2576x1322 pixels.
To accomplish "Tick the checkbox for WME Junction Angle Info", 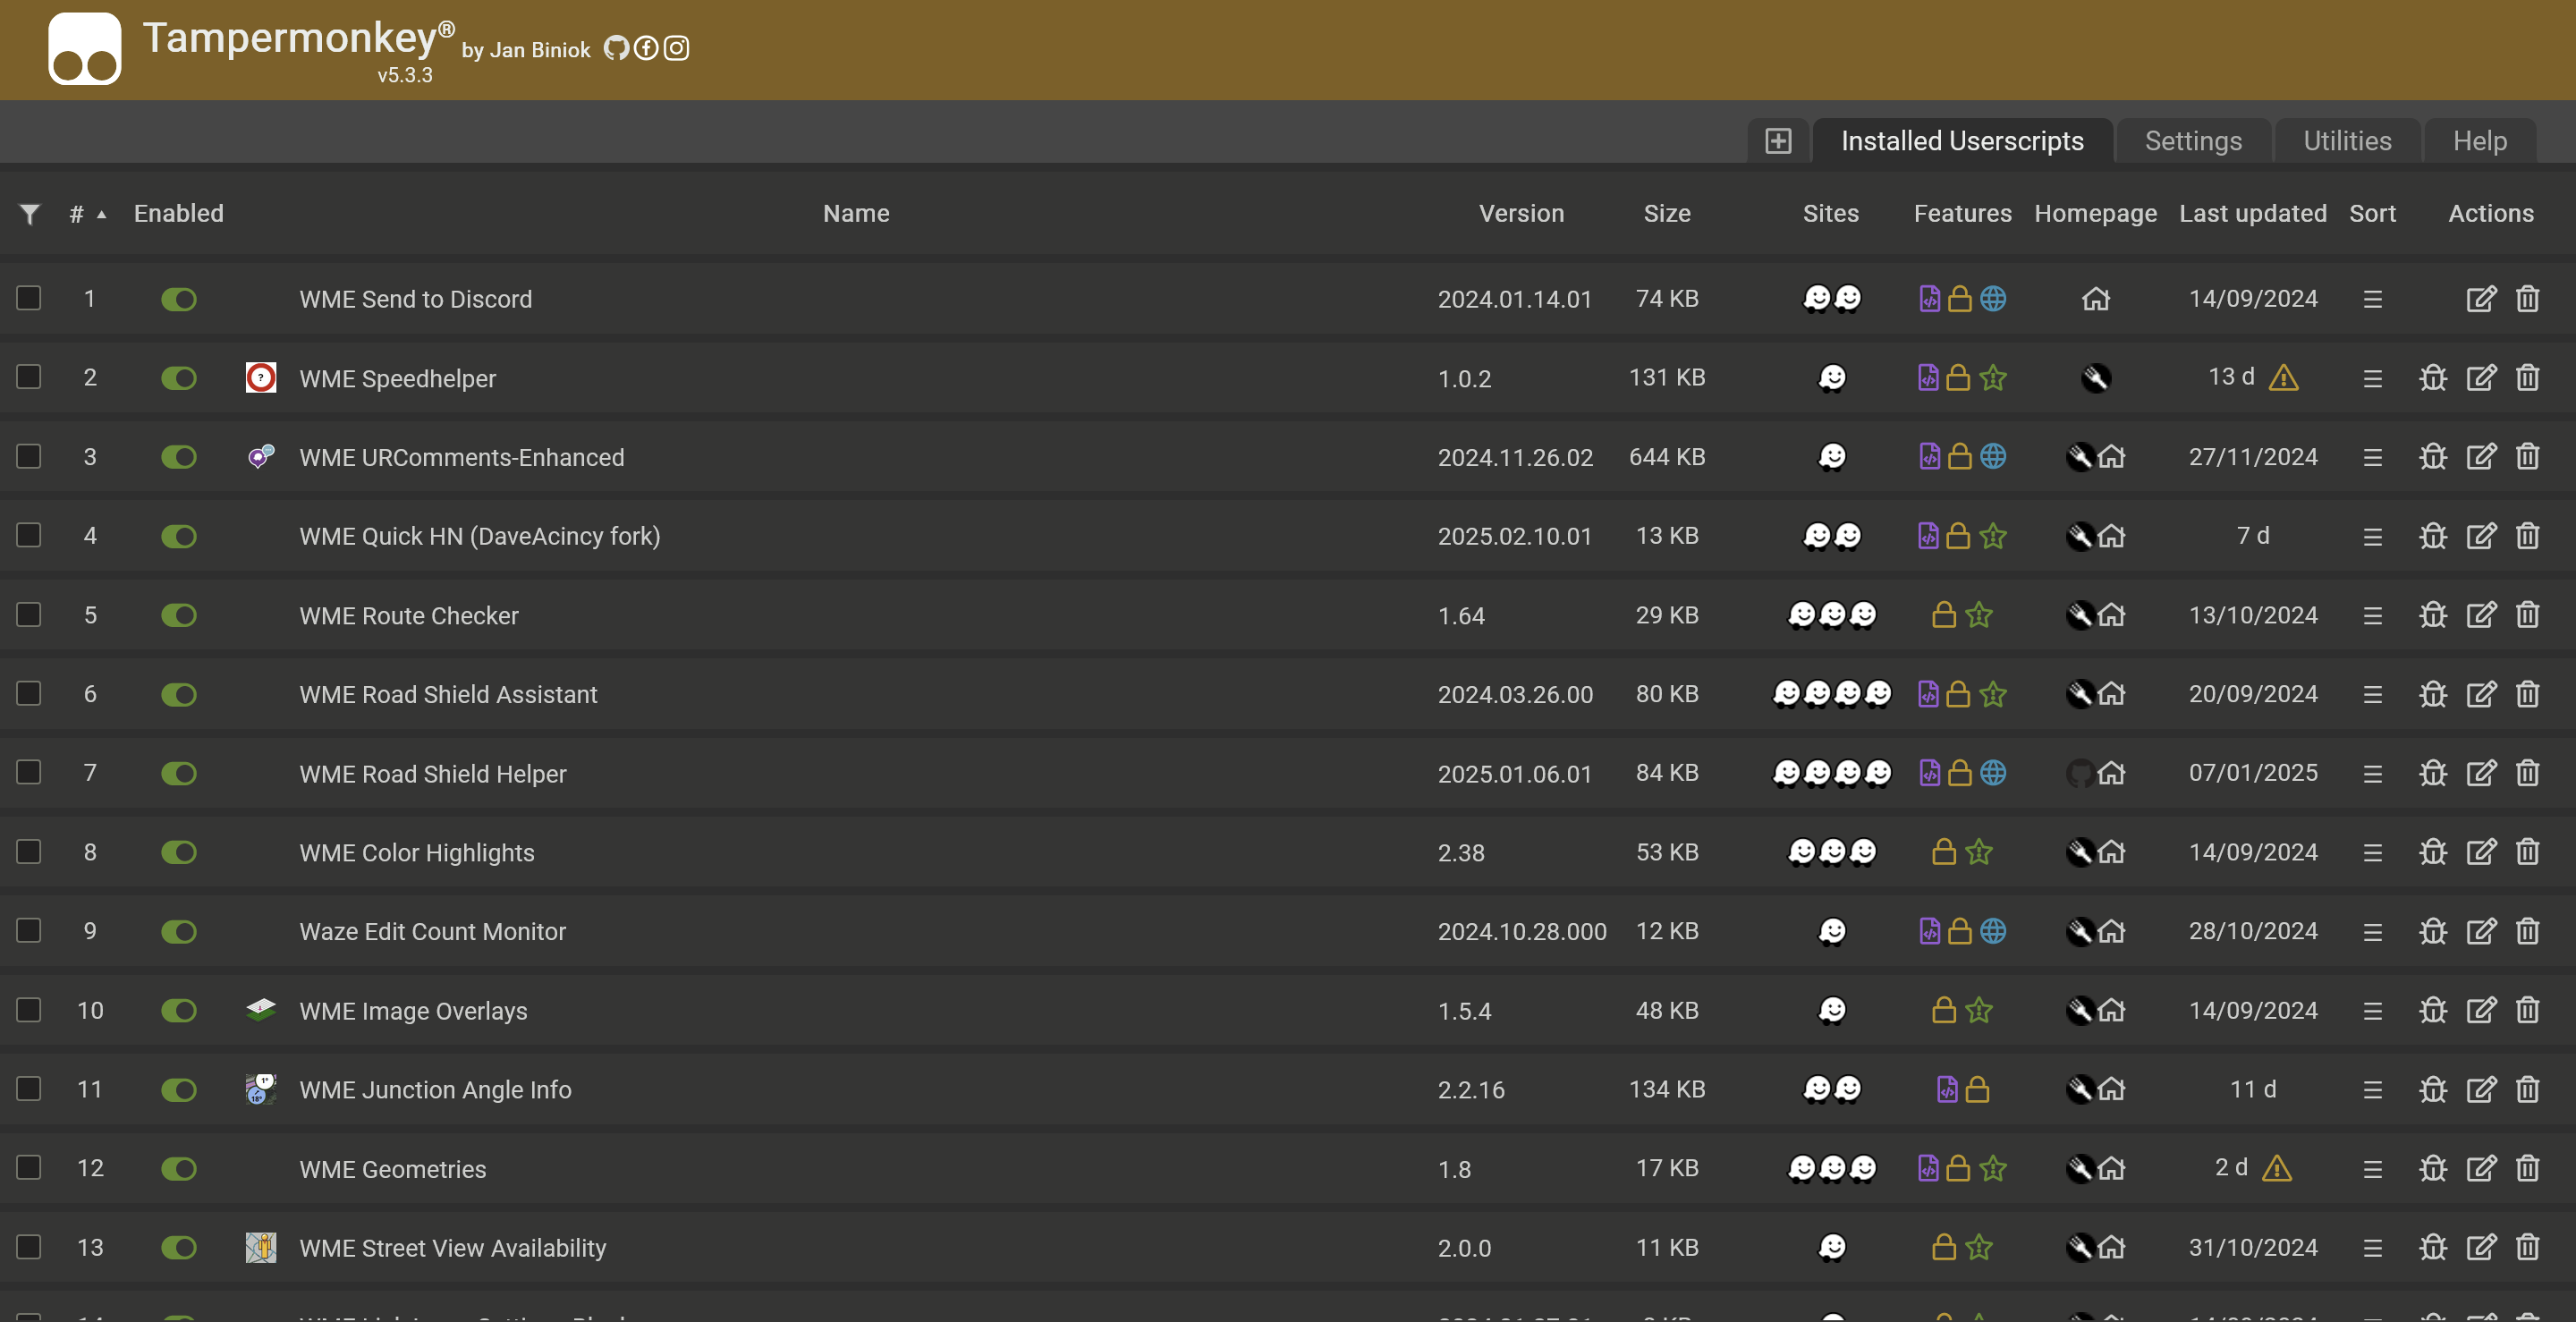I will pyautogui.click(x=29, y=1089).
